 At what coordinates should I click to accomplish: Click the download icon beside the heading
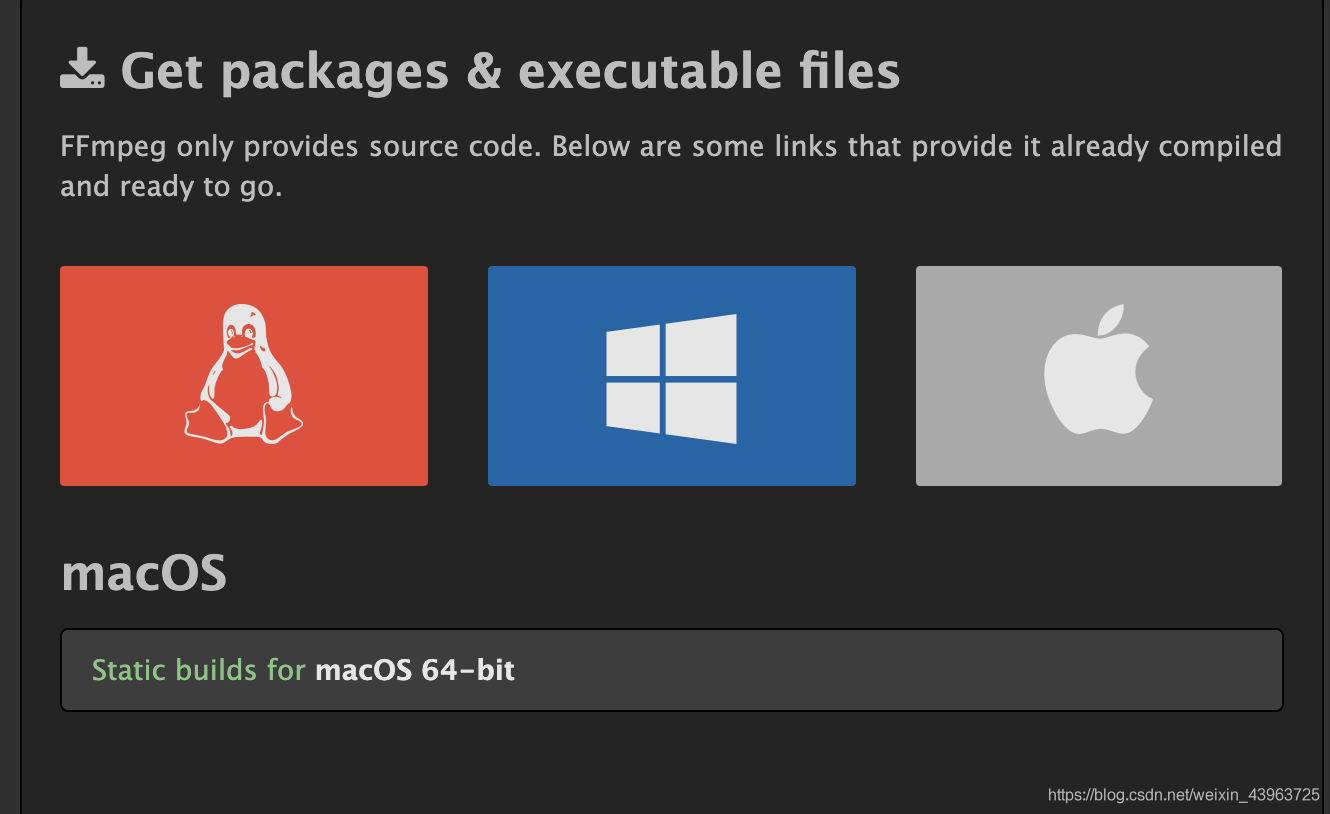(82, 70)
